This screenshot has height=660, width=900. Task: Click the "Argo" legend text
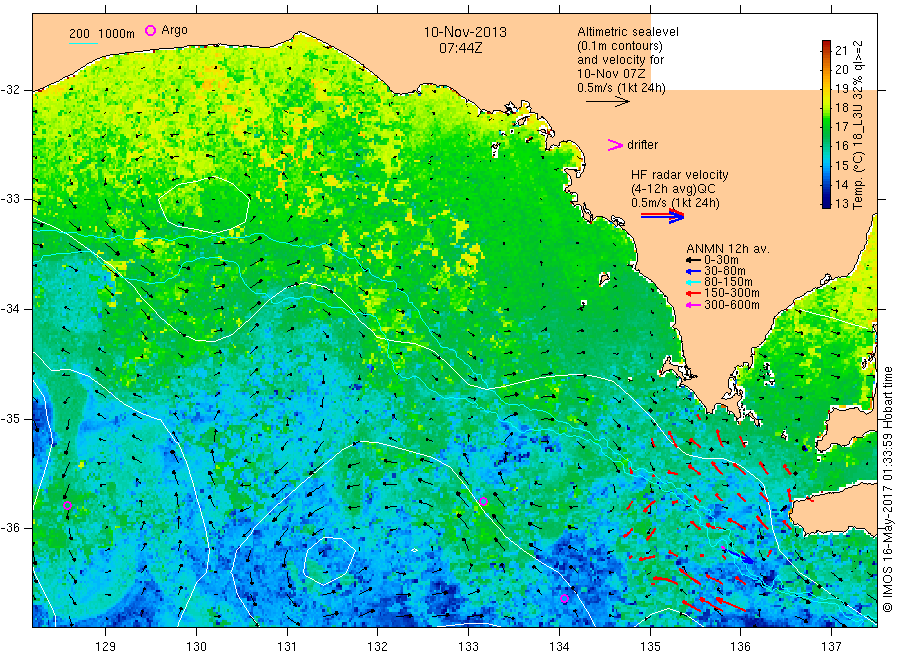pyautogui.click(x=174, y=30)
